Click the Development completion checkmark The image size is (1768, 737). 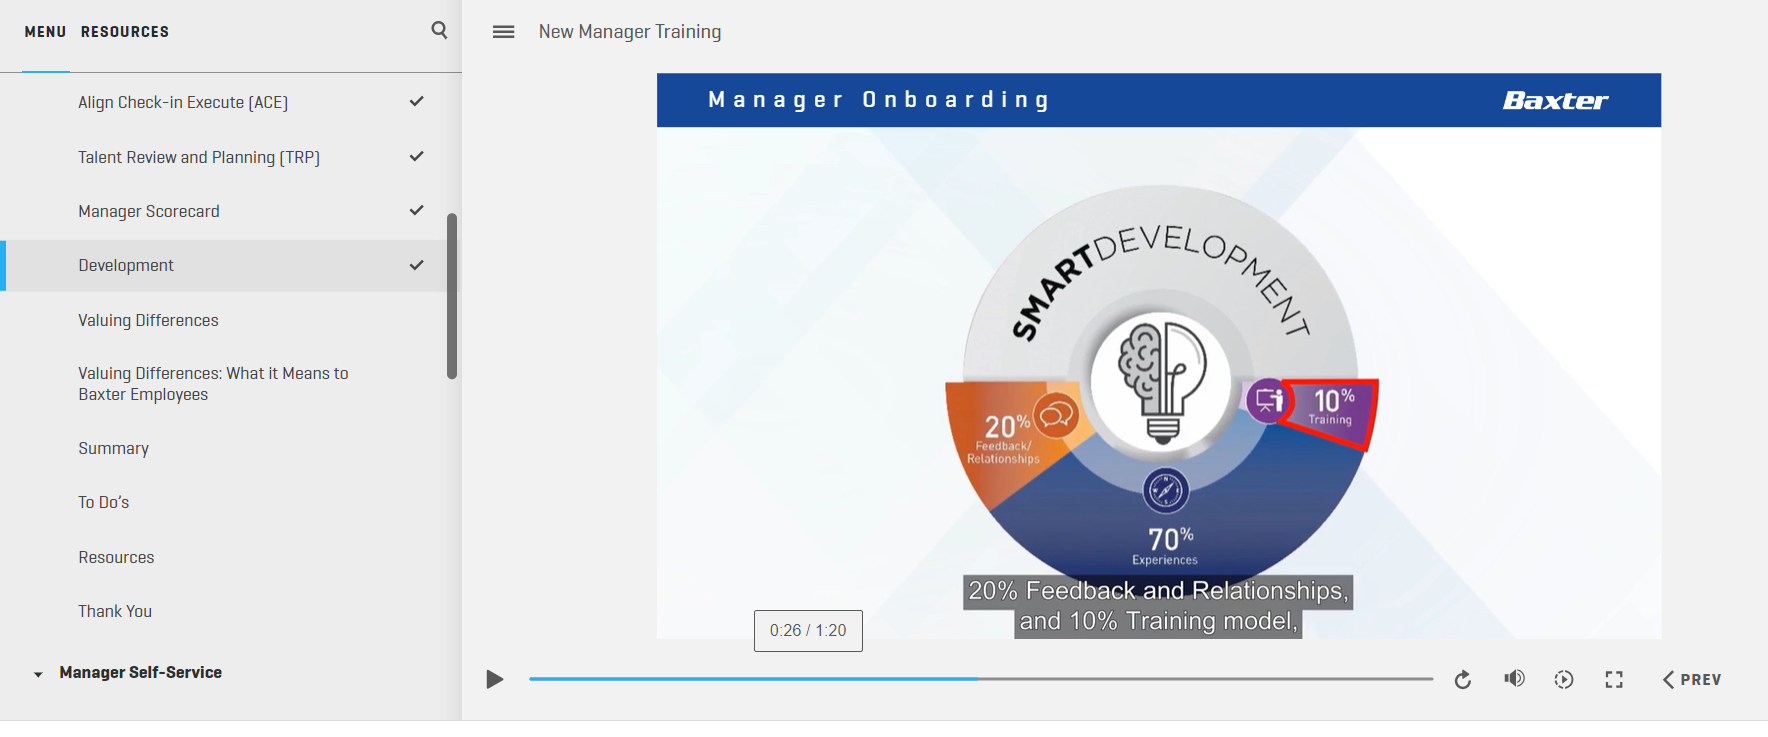pyautogui.click(x=417, y=265)
